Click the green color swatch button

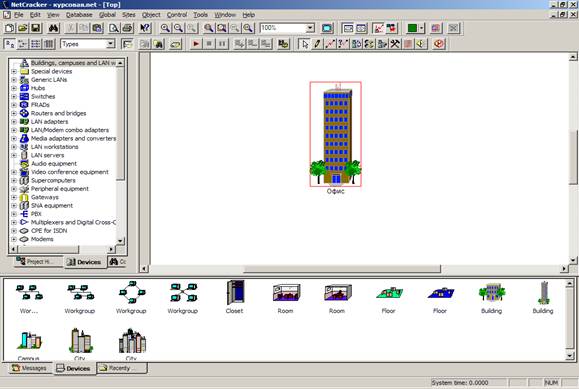tap(412, 28)
